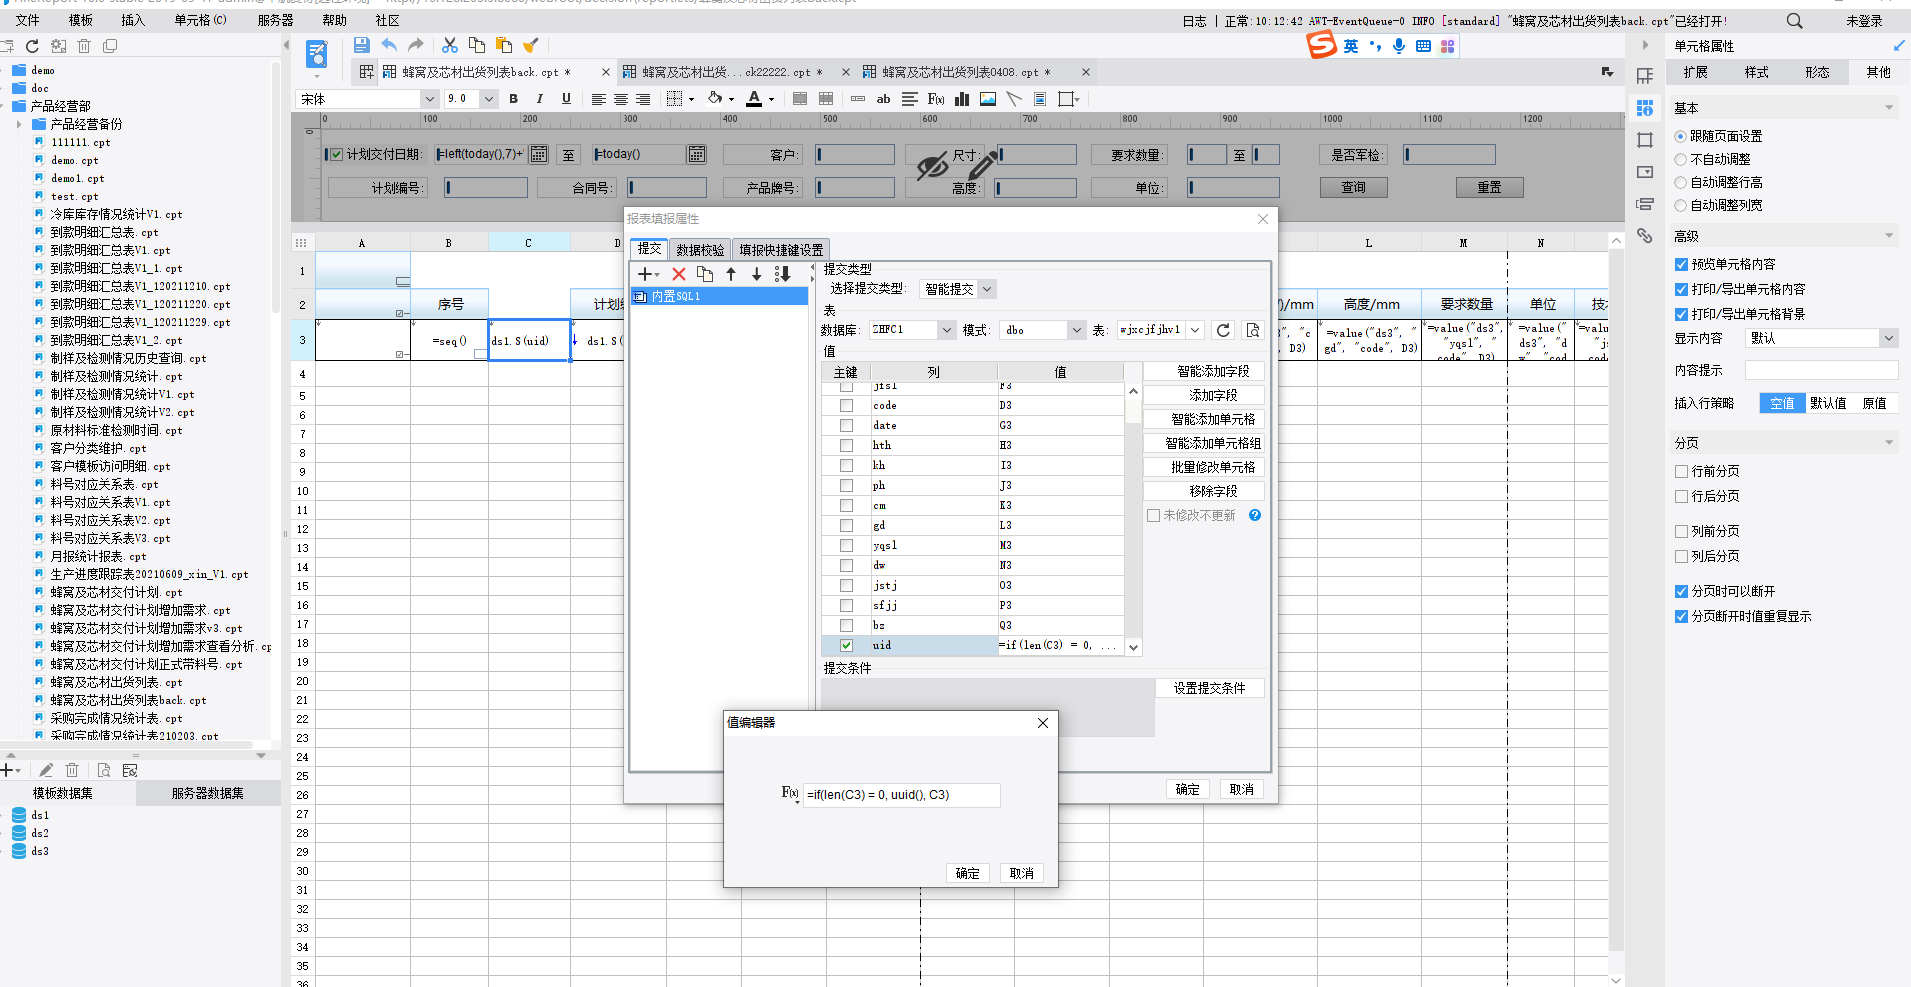Click the Format Painter brush icon
1911x987 pixels.
(x=531, y=45)
